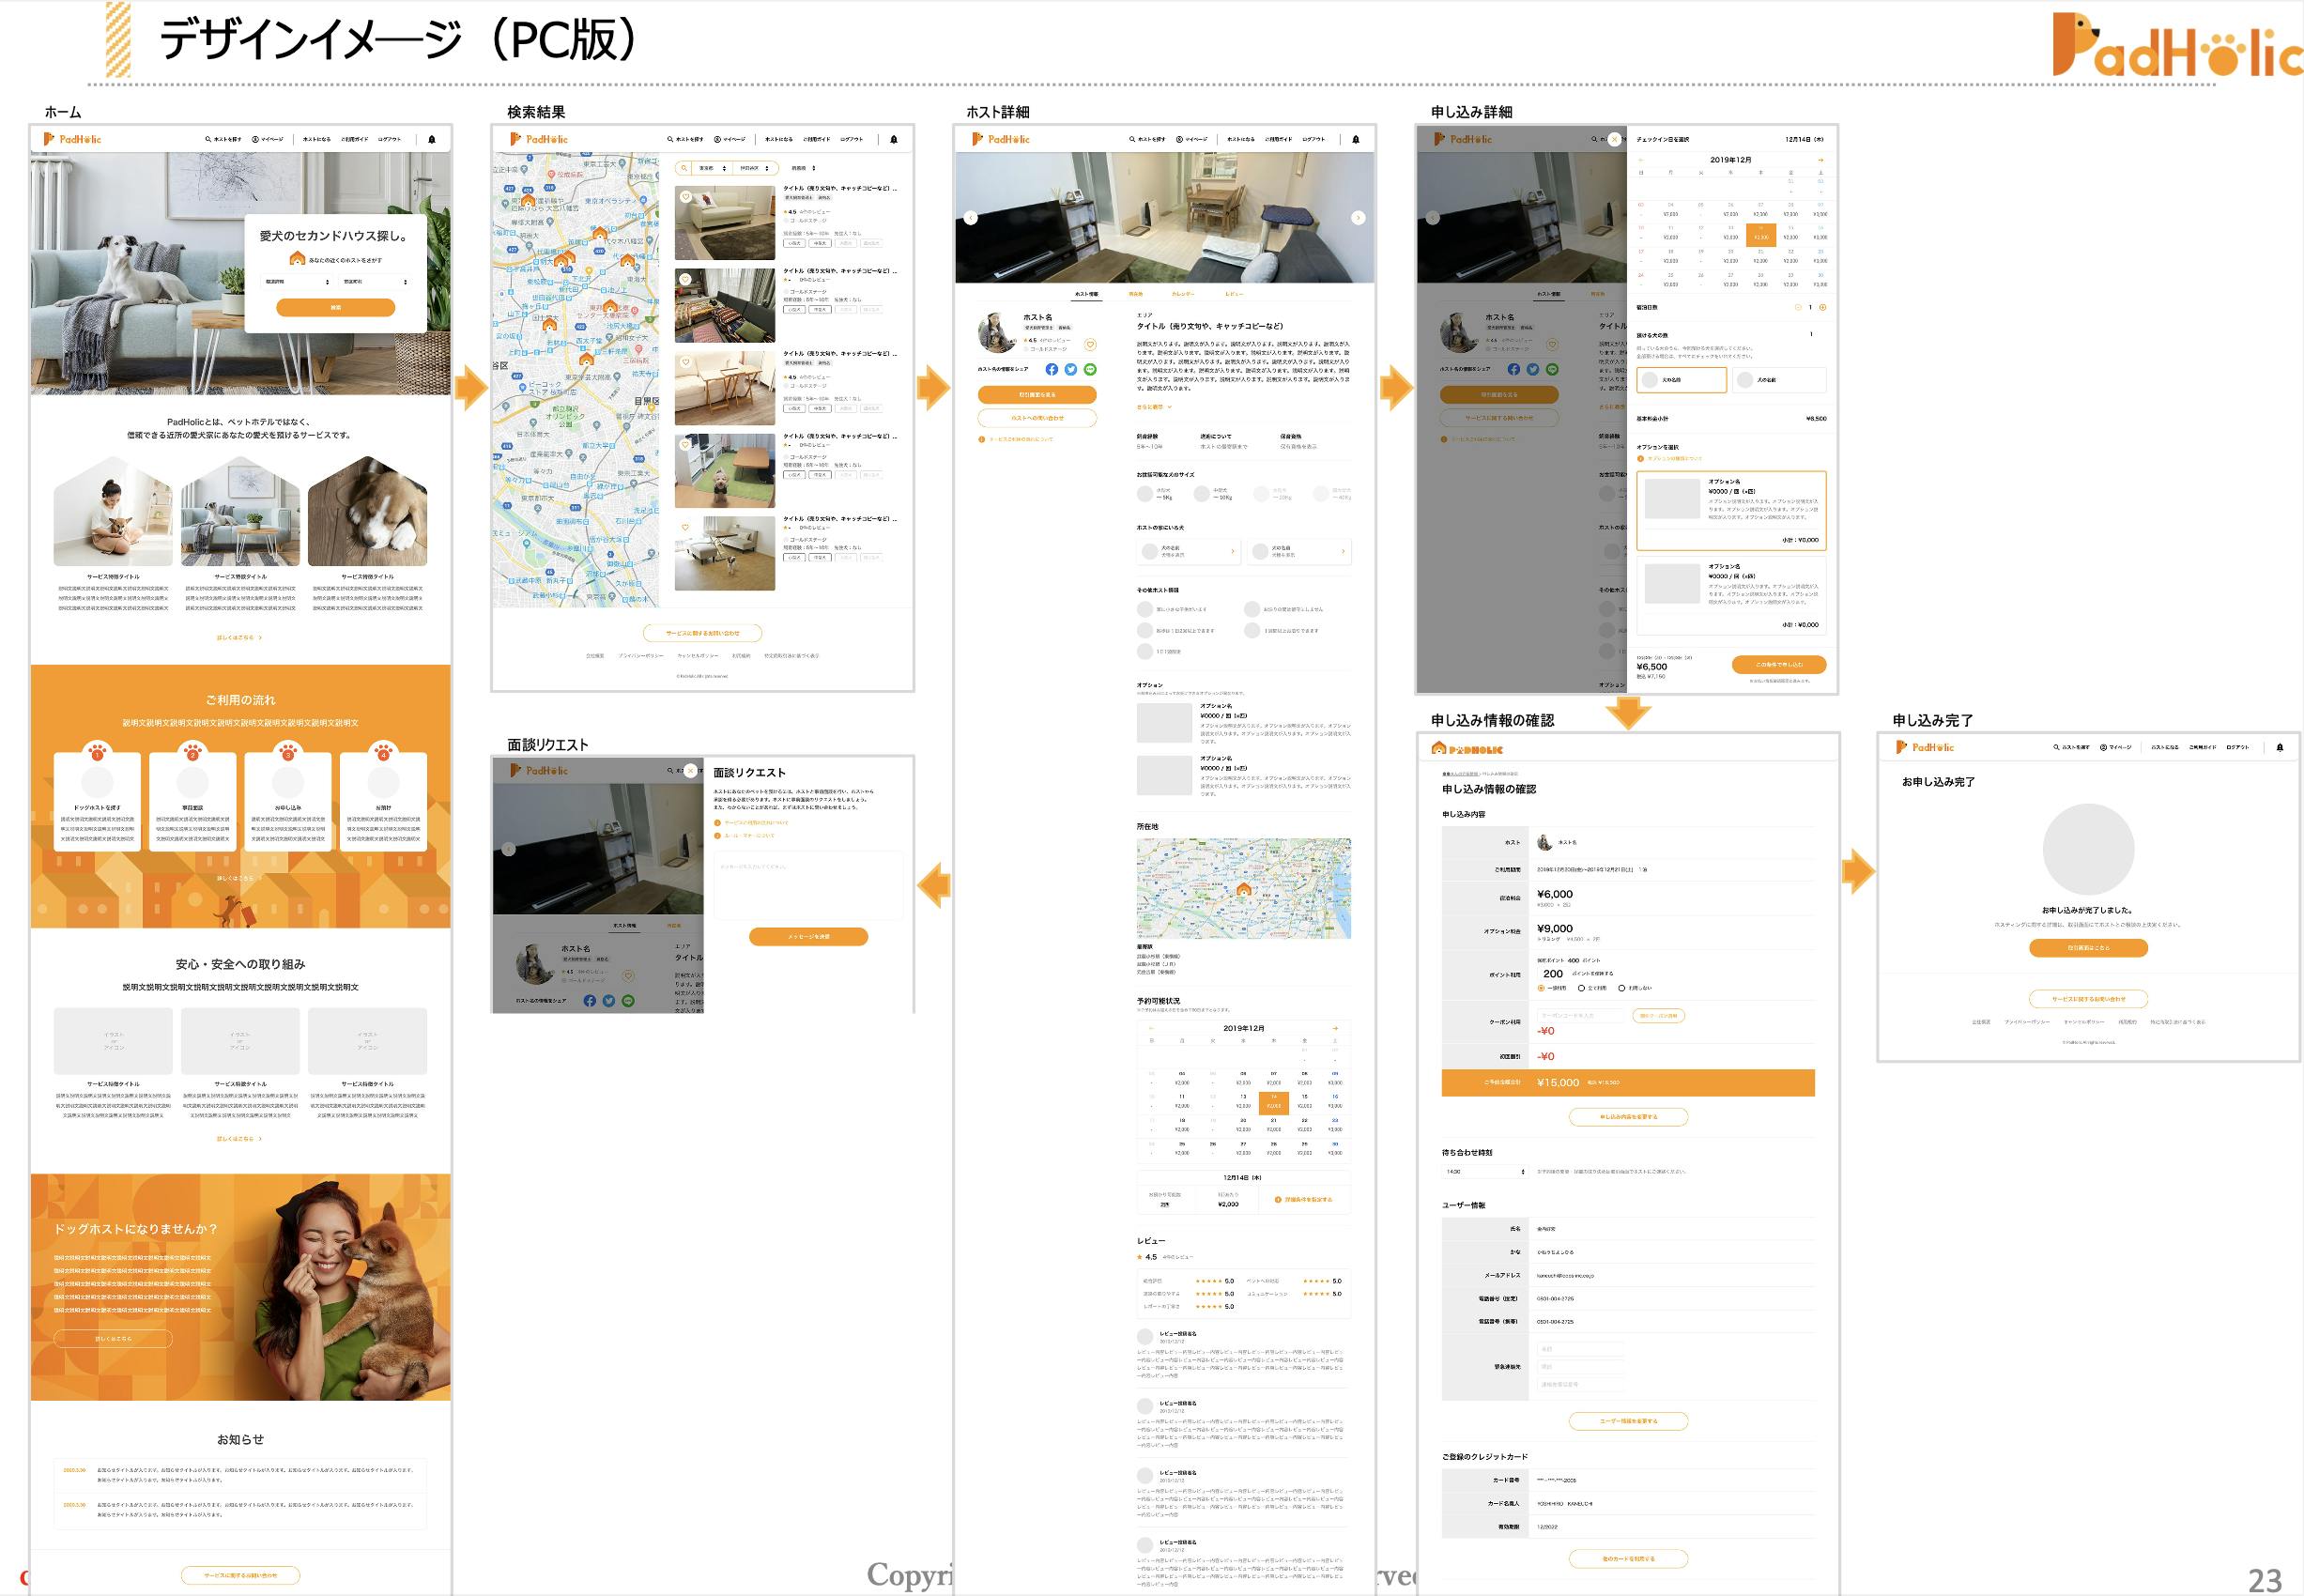Switch to レビュー tab on ホスト詳細
Screen dimensions: 2304x1596
[x=1234, y=294]
